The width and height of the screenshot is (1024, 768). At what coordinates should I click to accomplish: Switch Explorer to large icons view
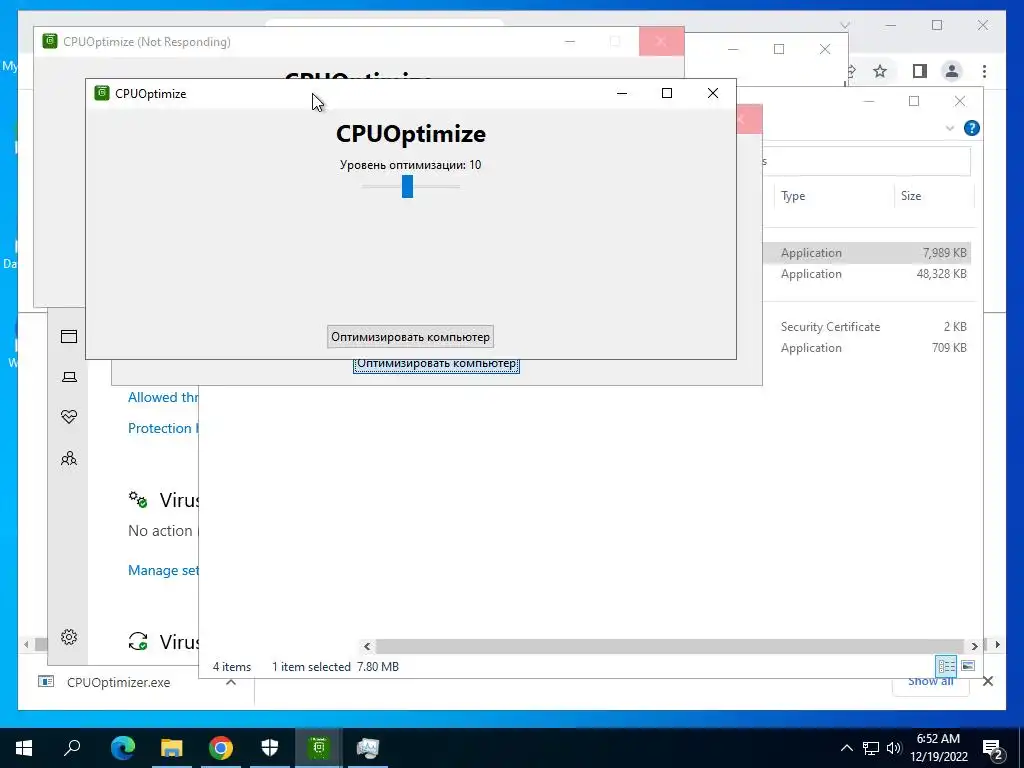(x=968, y=666)
